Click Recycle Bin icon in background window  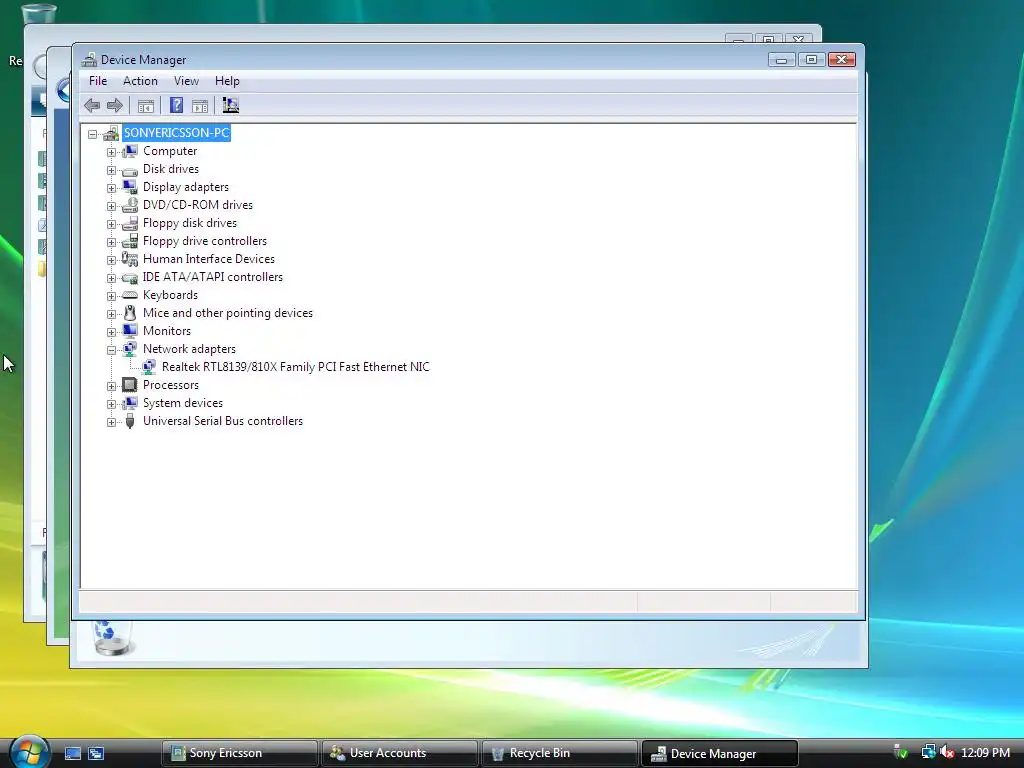click(112, 638)
